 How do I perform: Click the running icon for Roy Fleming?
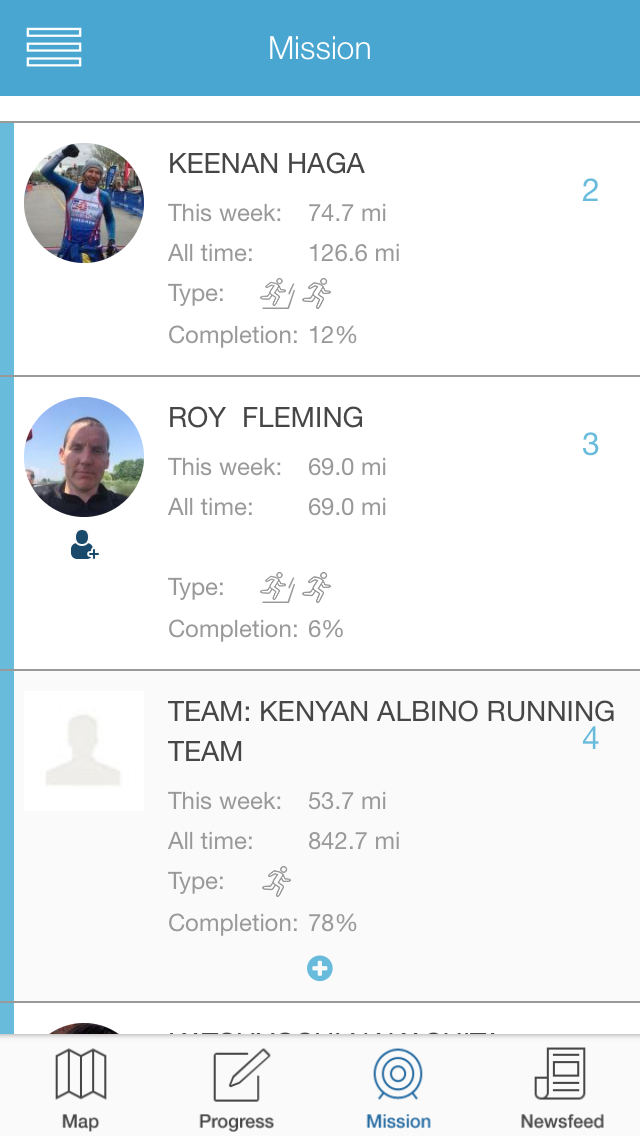tap(317, 587)
